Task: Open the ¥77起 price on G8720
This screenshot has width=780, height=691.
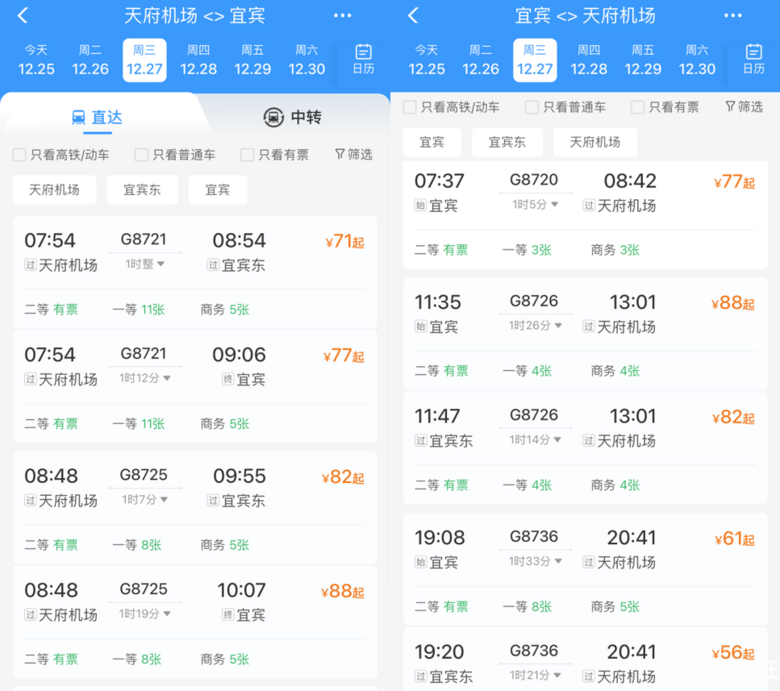Action: 734,182
